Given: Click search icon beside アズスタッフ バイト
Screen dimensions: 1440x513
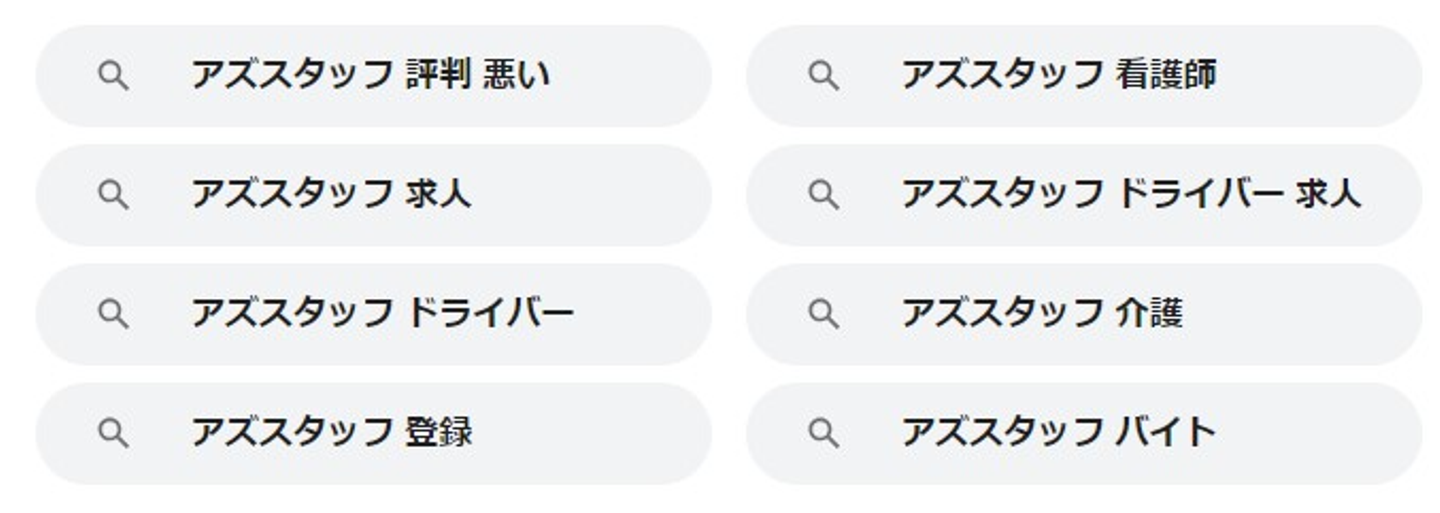Looking at the screenshot, I should [823, 433].
